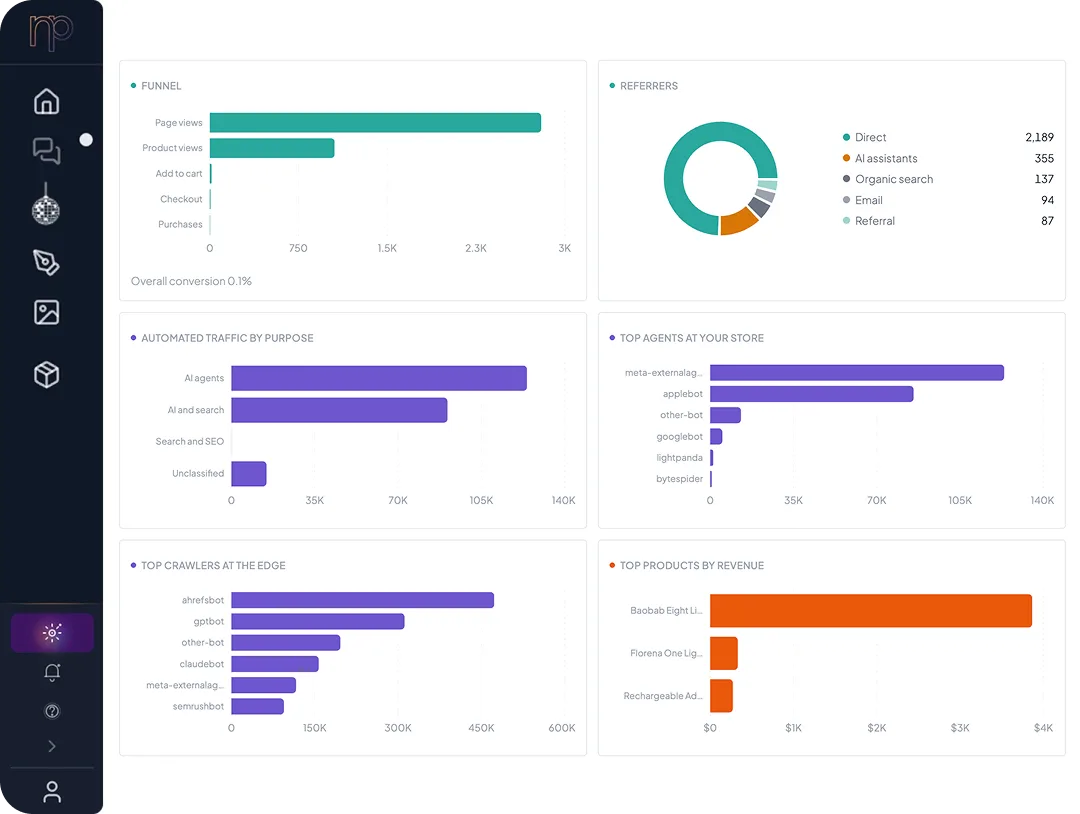Click the Rechargeable Ad... revenue bar
The height and width of the screenshot is (814, 1080).
click(721, 696)
